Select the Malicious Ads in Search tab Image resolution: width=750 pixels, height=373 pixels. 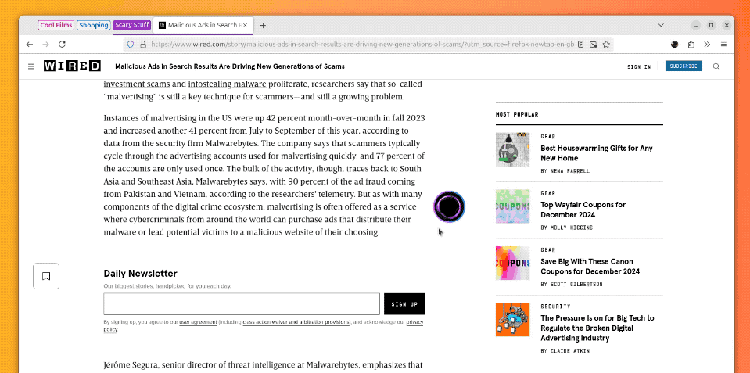tap(203, 25)
